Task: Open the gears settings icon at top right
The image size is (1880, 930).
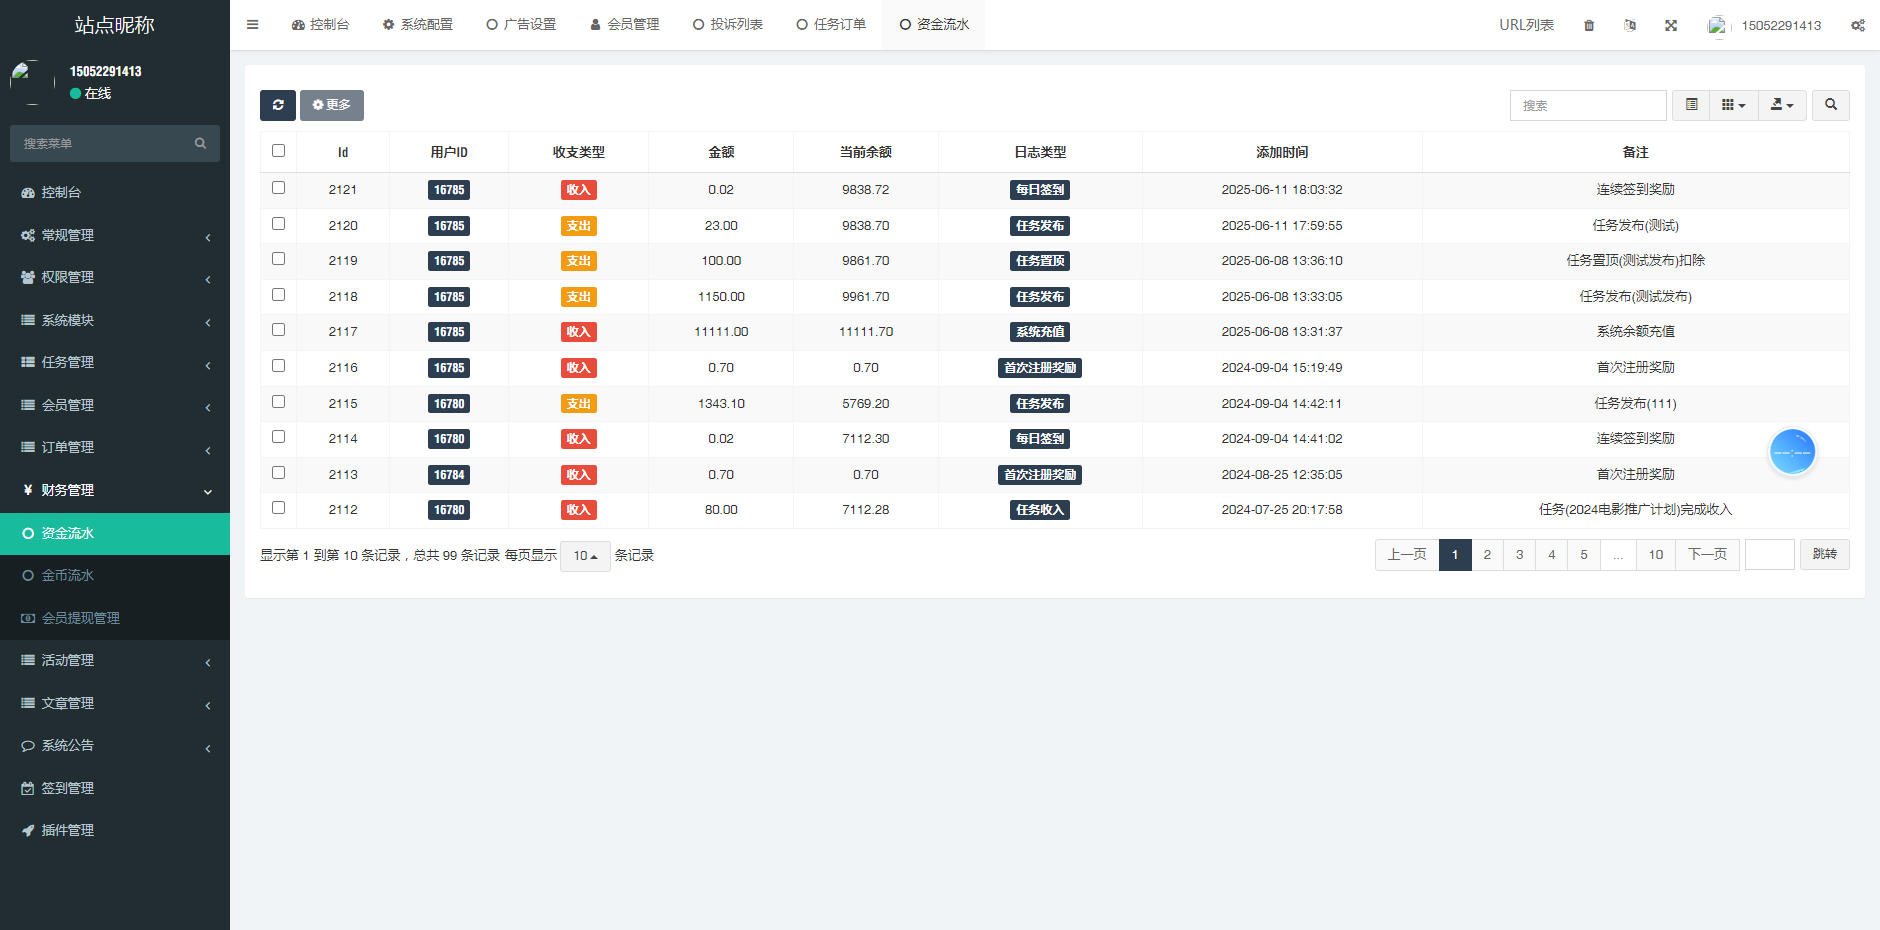Action: (x=1857, y=25)
